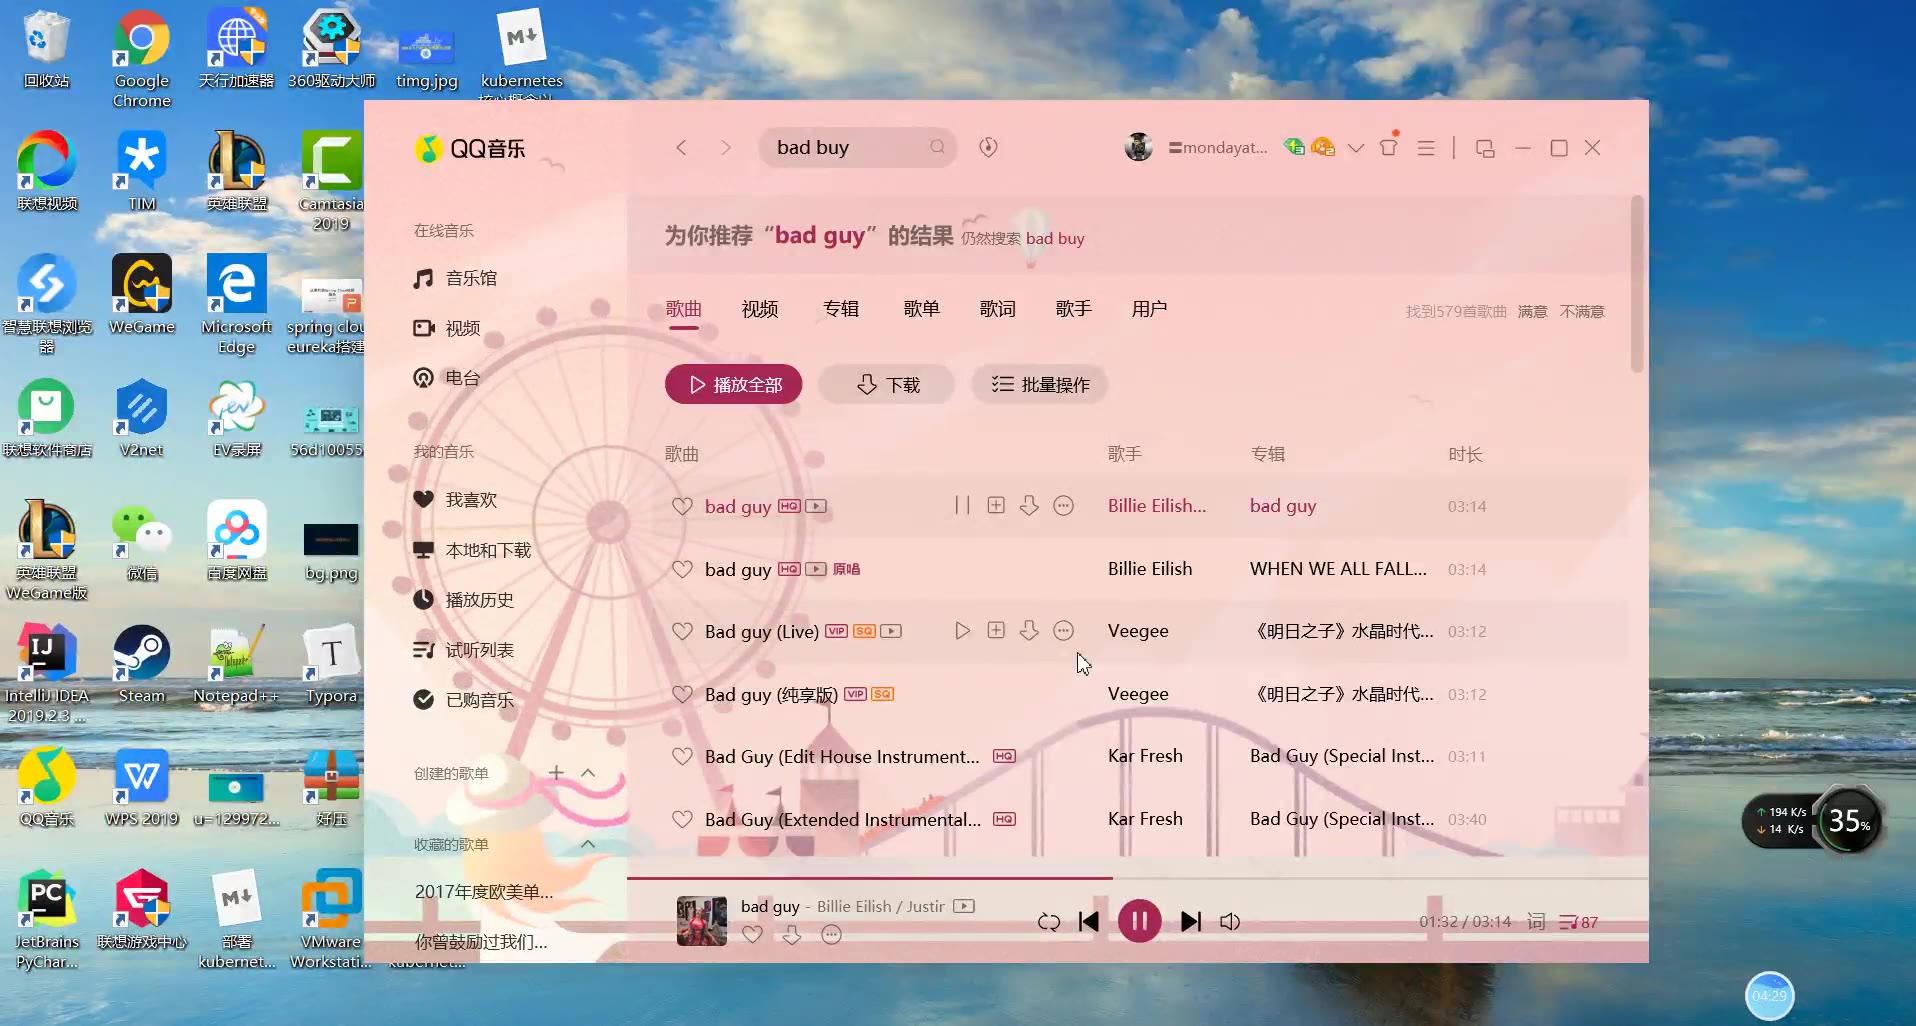1916x1026 pixels.
Task: Add Bad guy (Live) to a playlist
Action: pos(996,630)
